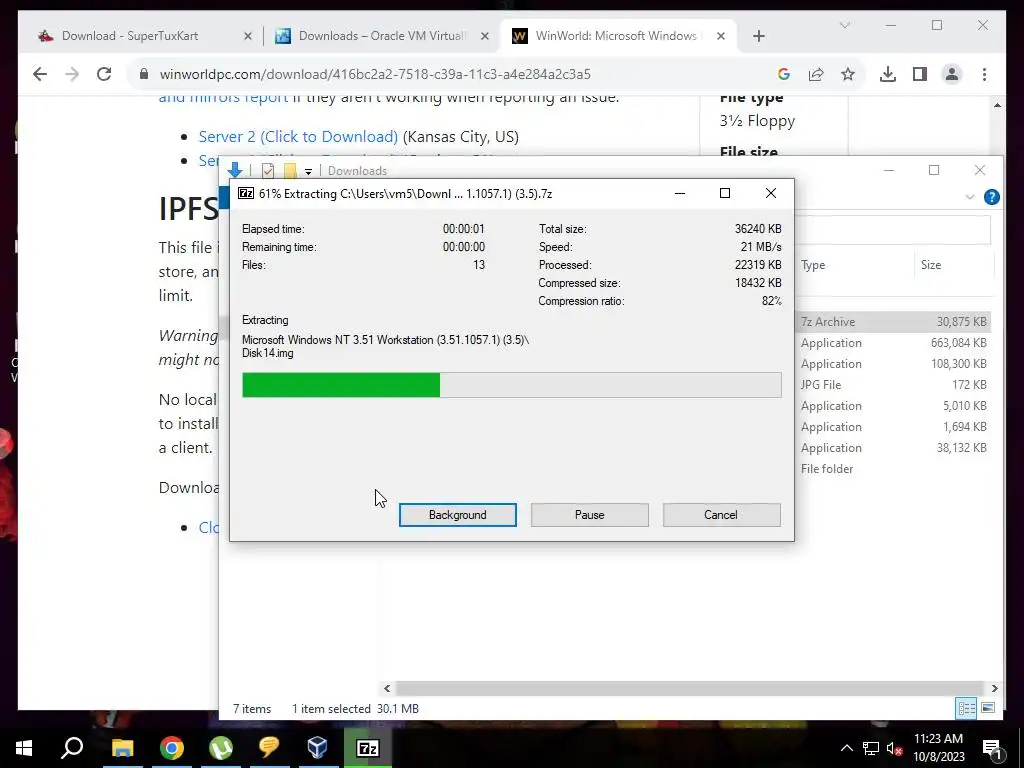Viewport: 1024px width, 768px height.
Task: Pause the 7-Zip extraction
Action: (589, 515)
